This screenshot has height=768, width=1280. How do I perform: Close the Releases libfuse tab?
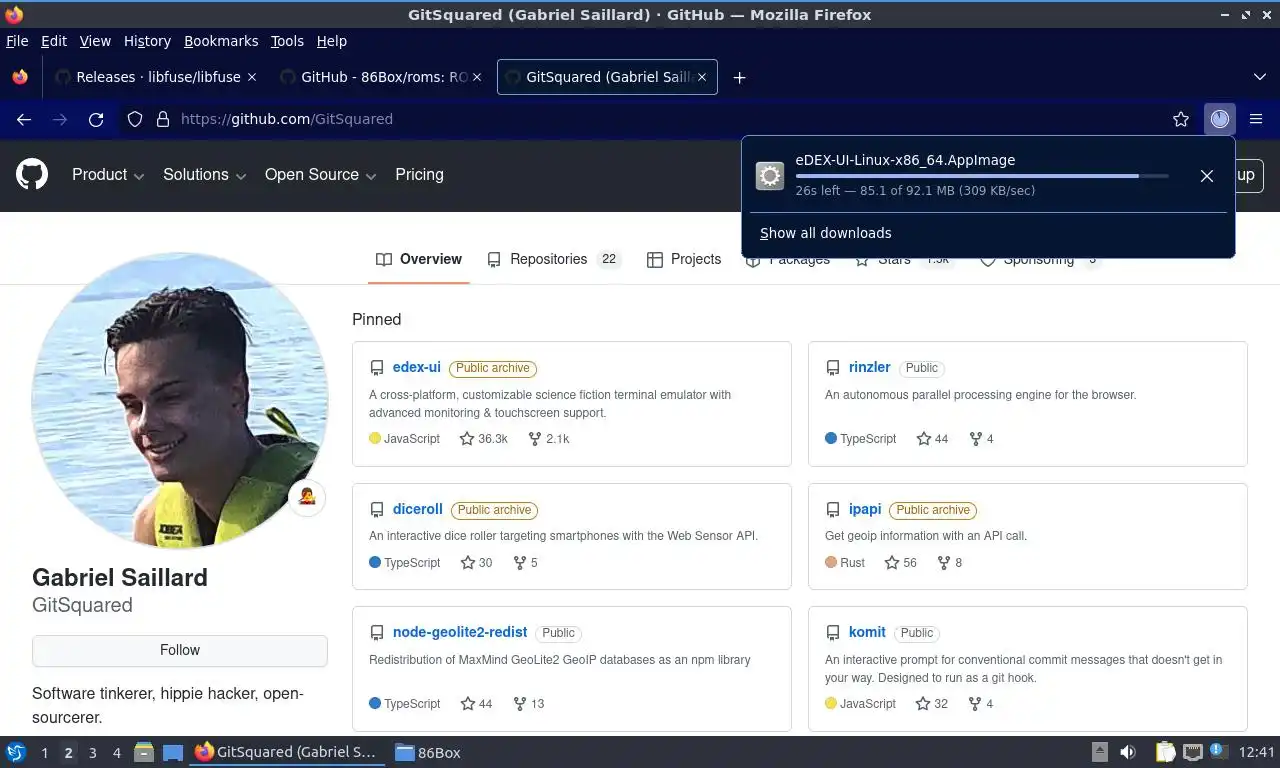251,77
